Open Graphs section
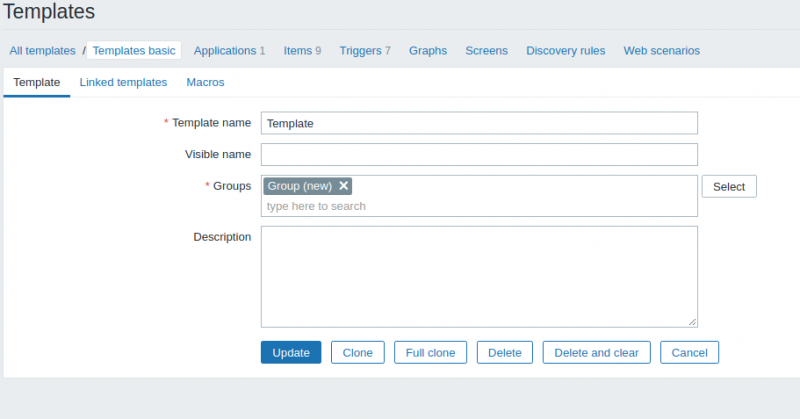The width and height of the screenshot is (800, 419). click(428, 51)
